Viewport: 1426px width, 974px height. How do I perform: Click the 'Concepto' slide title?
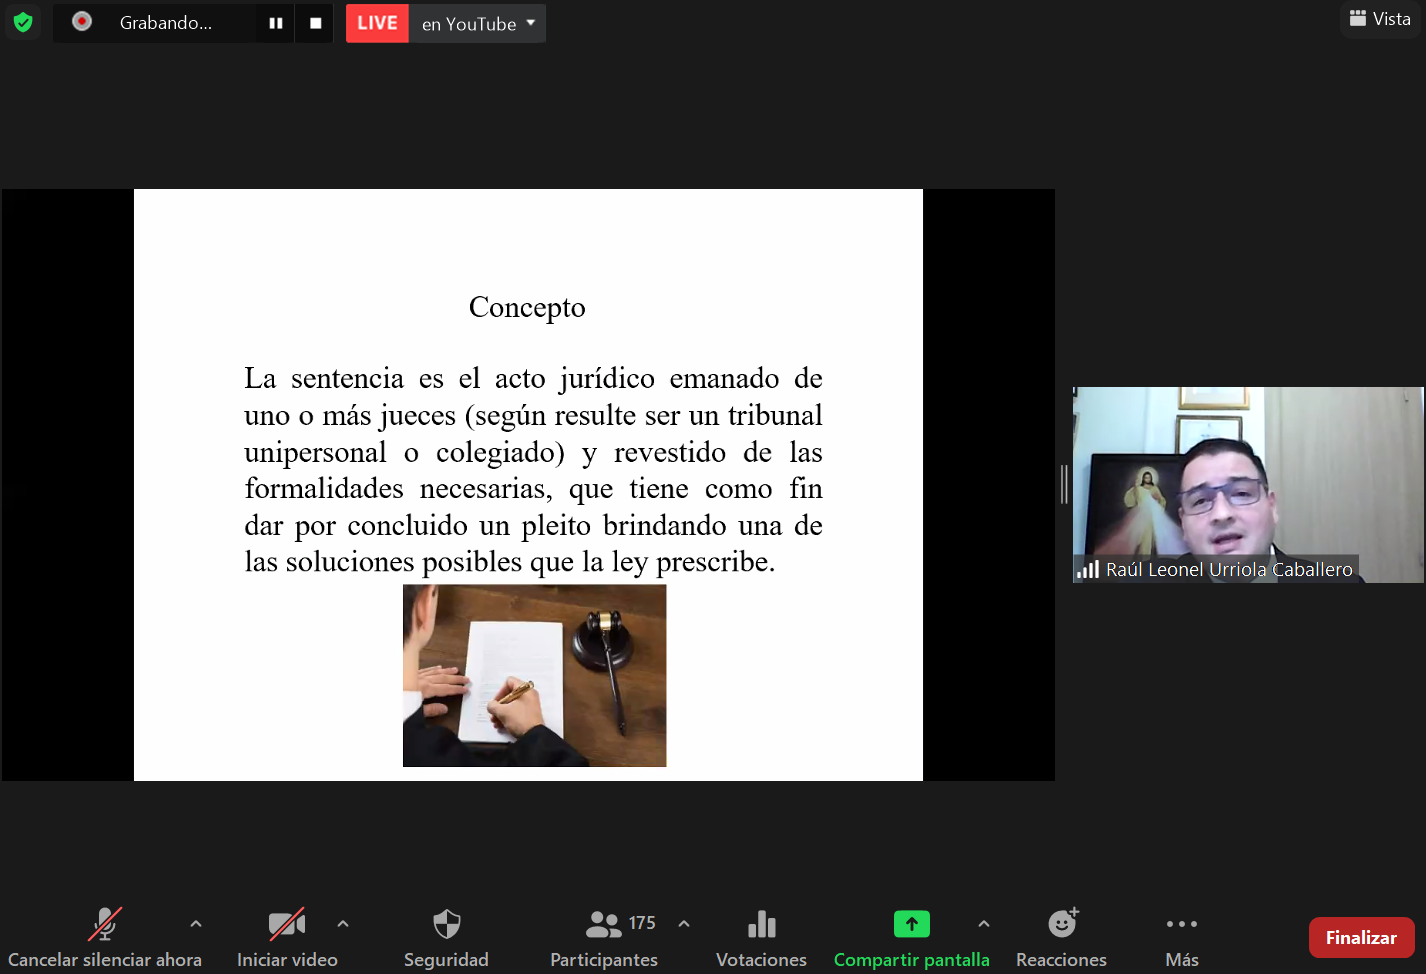click(x=527, y=307)
